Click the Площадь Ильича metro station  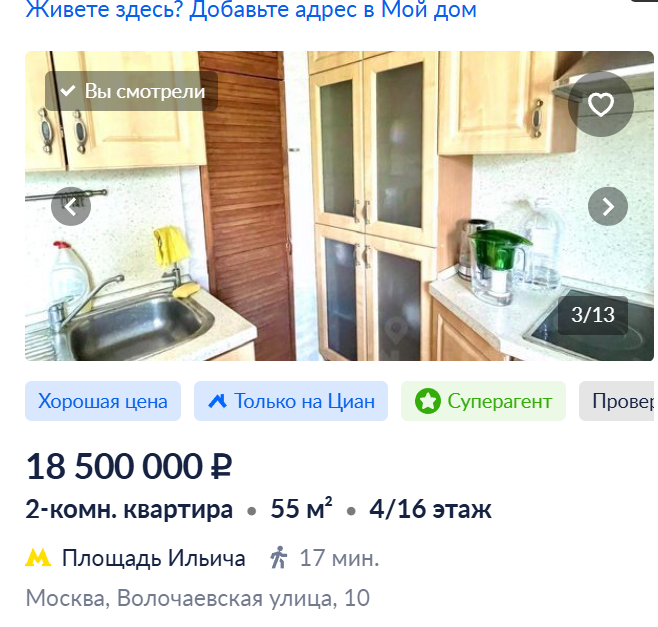(x=154, y=558)
